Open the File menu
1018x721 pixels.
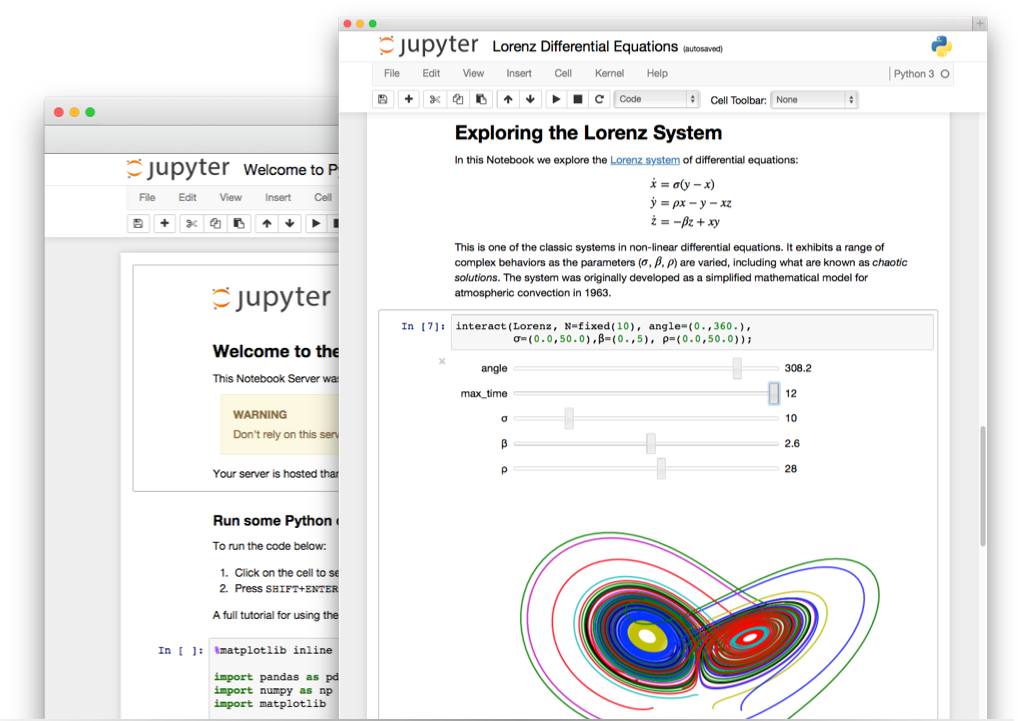[391, 73]
